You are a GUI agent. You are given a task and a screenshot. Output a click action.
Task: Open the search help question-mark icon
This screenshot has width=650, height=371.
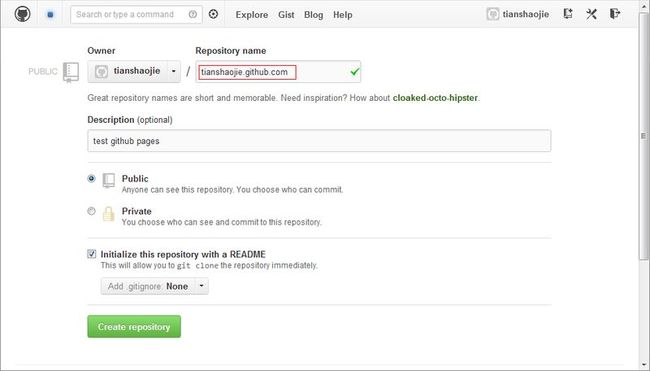point(193,15)
